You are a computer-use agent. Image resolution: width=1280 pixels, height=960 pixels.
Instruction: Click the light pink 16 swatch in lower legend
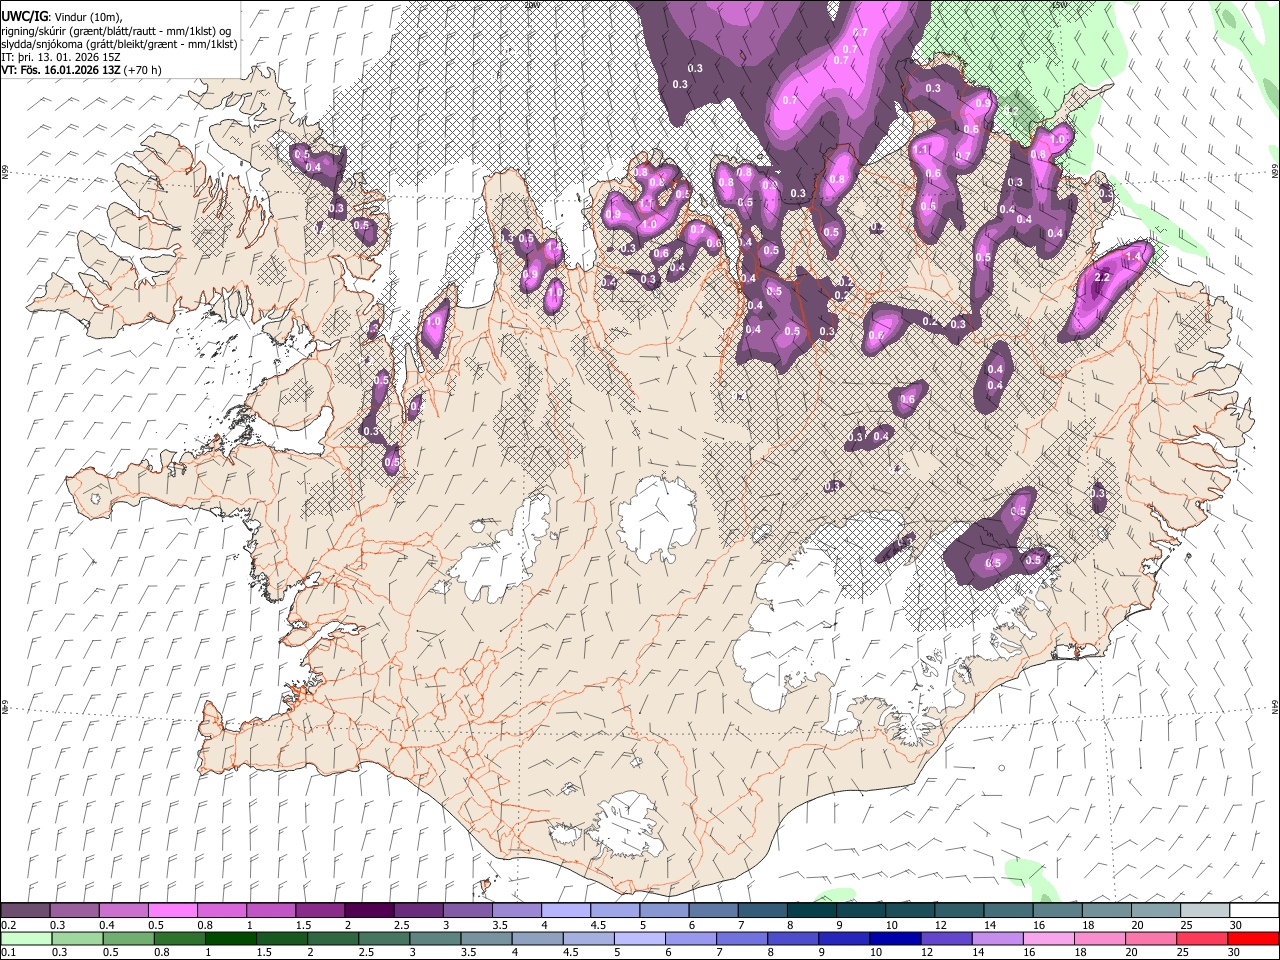coord(1049,938)
